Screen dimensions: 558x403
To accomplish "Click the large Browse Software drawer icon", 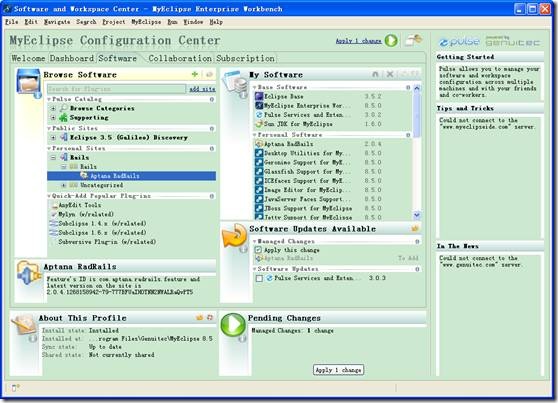I will 28,82.
